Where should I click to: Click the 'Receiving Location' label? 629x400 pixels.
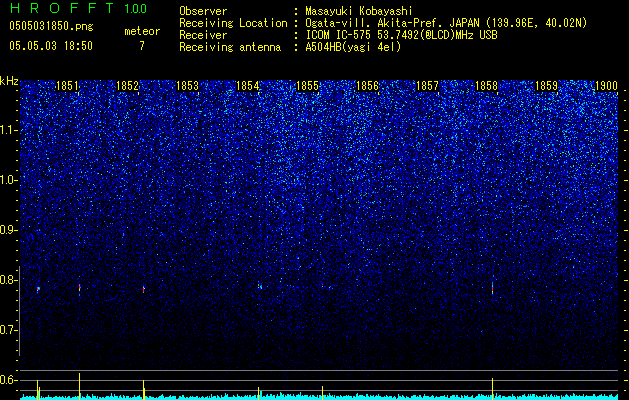click(233, 23)
